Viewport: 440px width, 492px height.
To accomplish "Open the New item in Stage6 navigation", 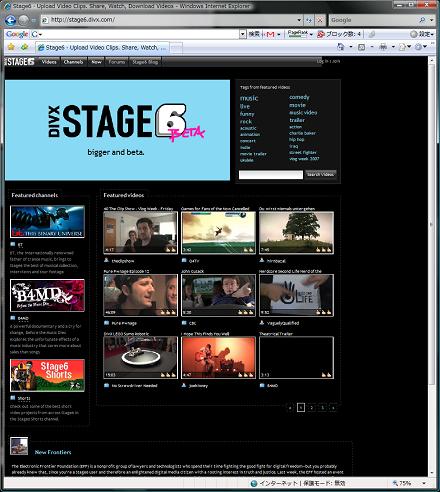I will pyautogui.click(x=96, y=62).
